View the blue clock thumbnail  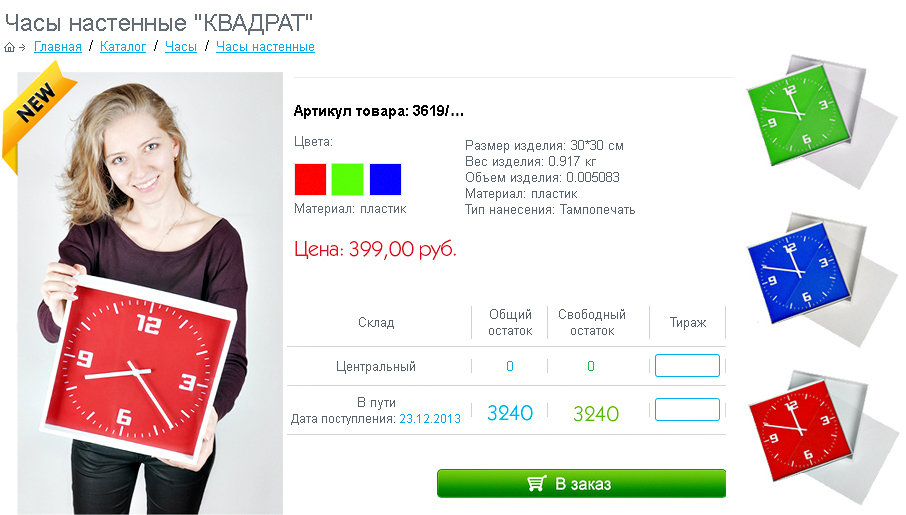820,280
